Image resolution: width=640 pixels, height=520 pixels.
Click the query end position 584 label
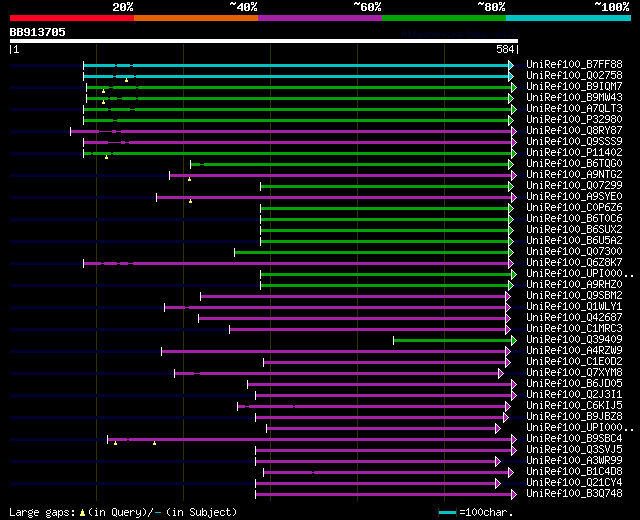coord(505,49)
